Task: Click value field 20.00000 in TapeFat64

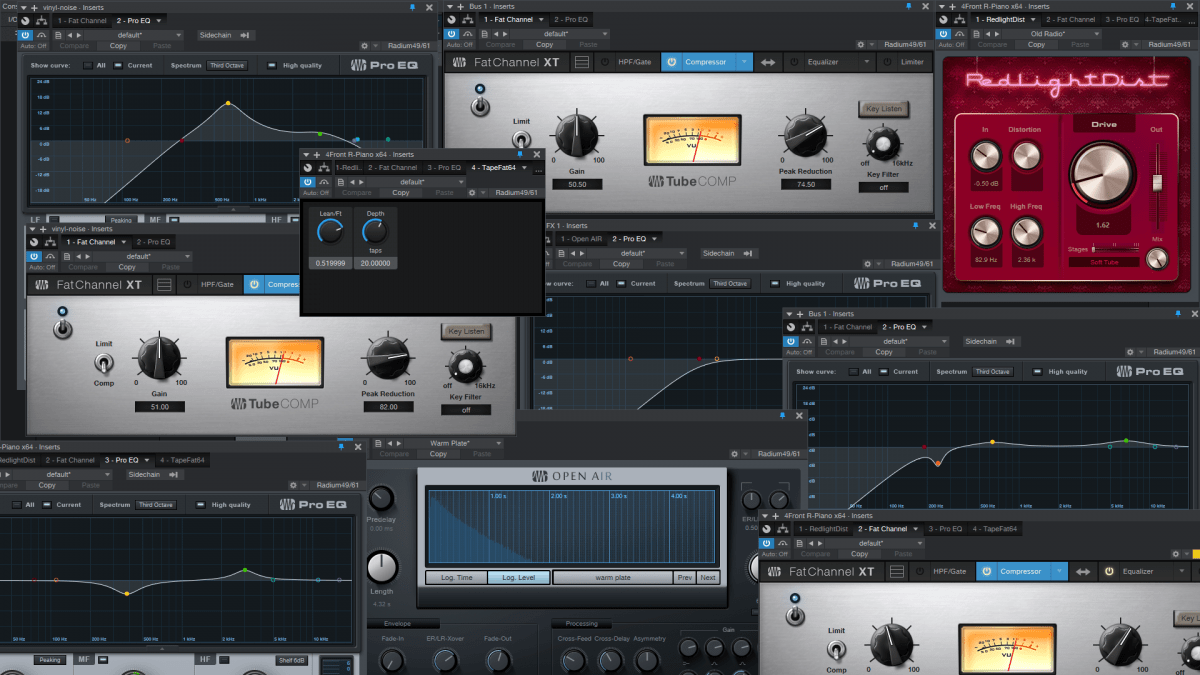Action: [375, 263]
